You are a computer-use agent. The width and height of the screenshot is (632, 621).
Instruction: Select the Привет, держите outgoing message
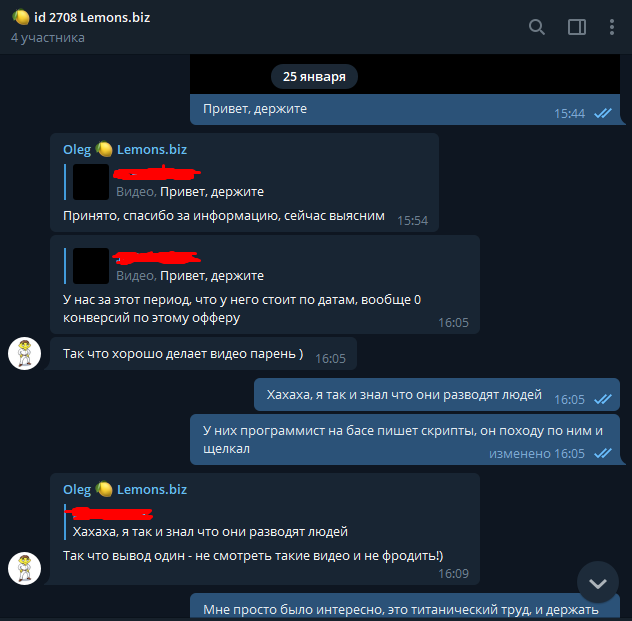click(405, 110)
